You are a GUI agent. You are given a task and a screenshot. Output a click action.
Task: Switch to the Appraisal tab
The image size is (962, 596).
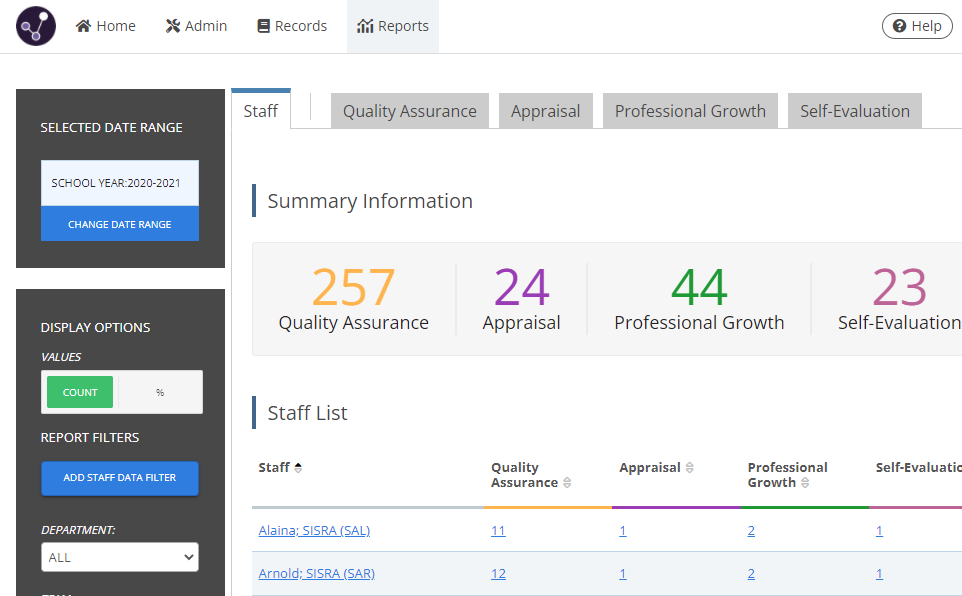click(x=545, y=110)
